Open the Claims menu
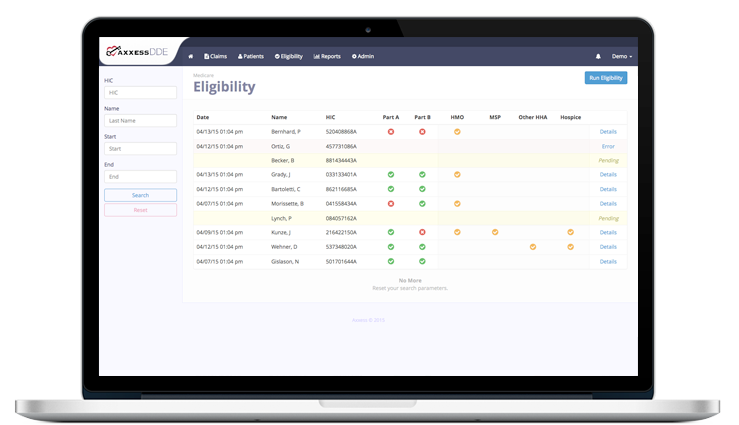Image resolution: width=739 pixels, height=425 pixels. [215, 57]
